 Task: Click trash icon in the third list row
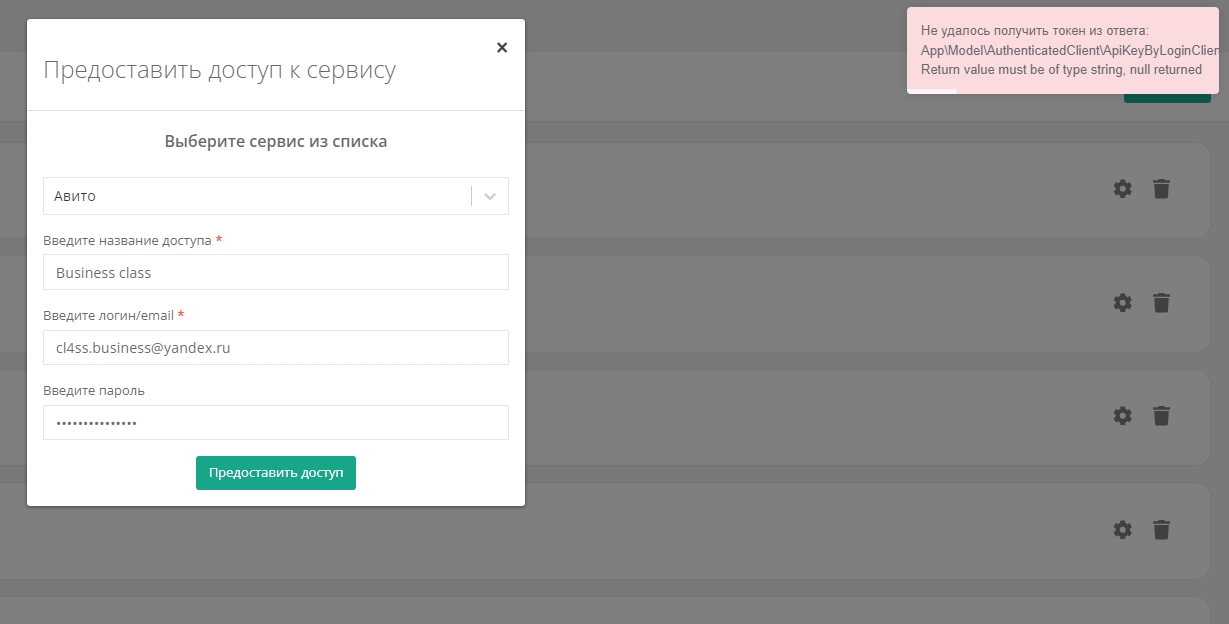coord(1161,415)
